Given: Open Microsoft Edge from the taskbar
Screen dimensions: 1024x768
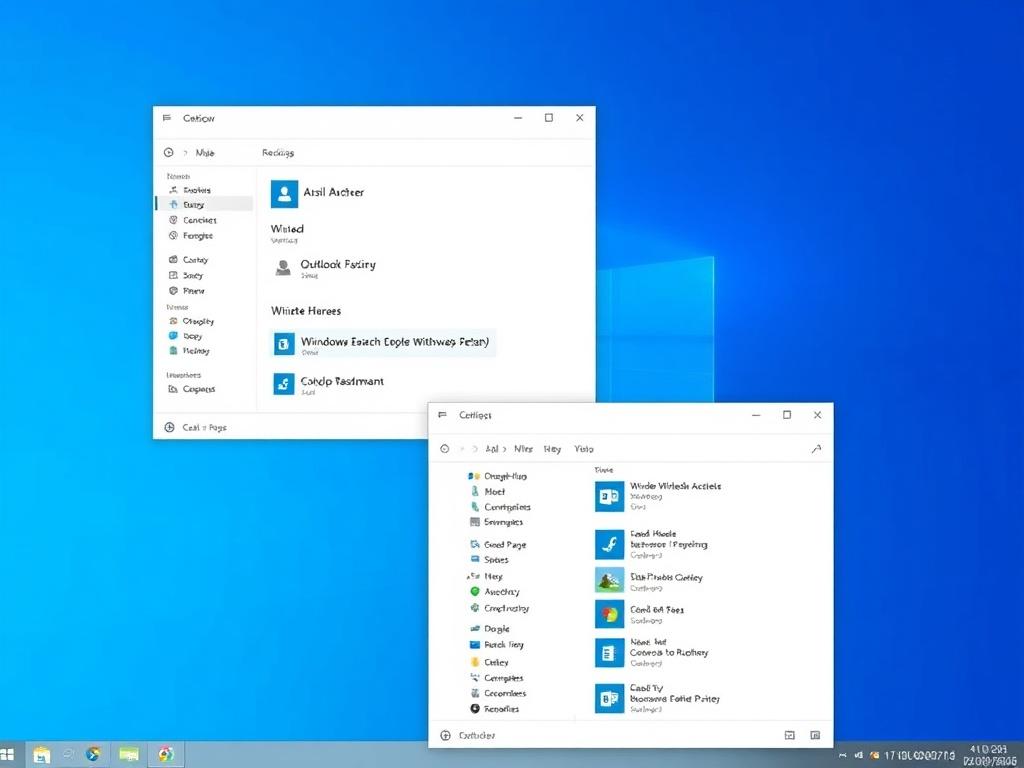Looking at the screenshot, I should tap(93, 755).
